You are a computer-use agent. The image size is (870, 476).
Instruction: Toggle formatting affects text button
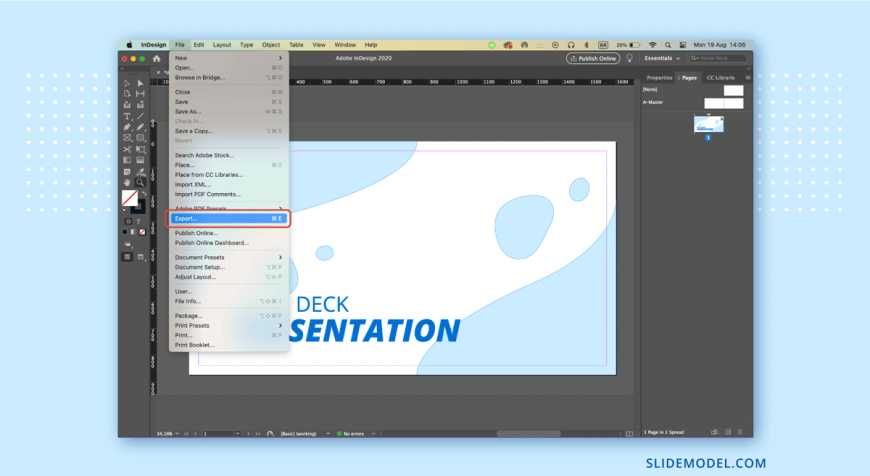tap(139, 221)
